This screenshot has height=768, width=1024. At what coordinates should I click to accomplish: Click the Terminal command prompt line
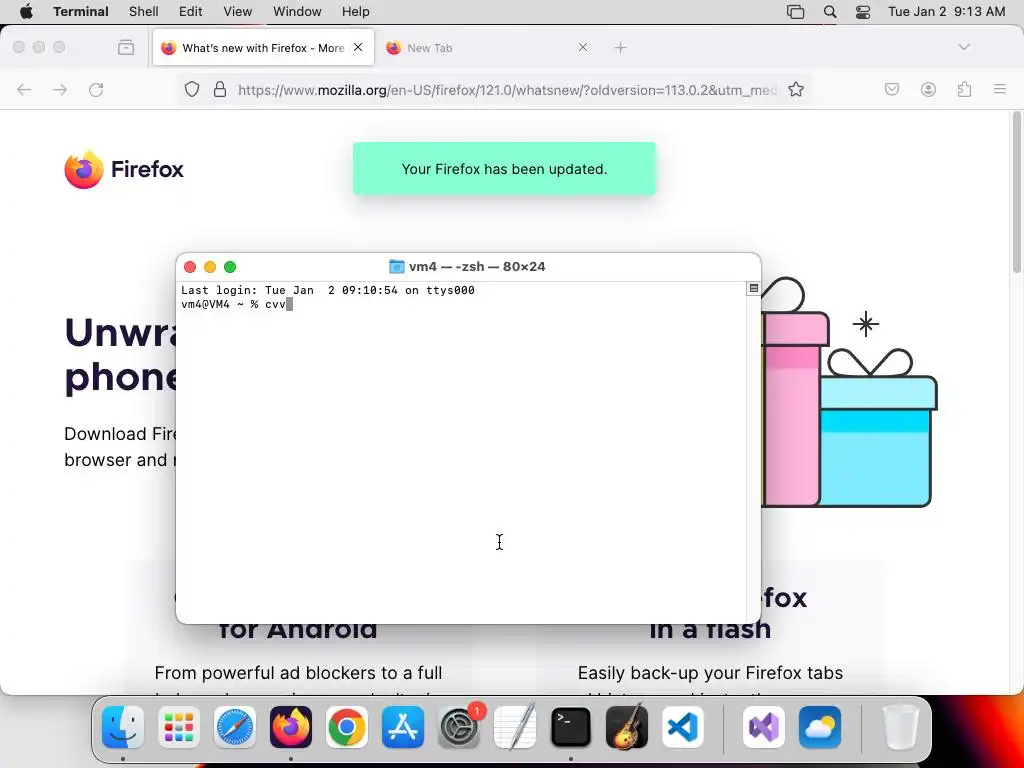237,304
